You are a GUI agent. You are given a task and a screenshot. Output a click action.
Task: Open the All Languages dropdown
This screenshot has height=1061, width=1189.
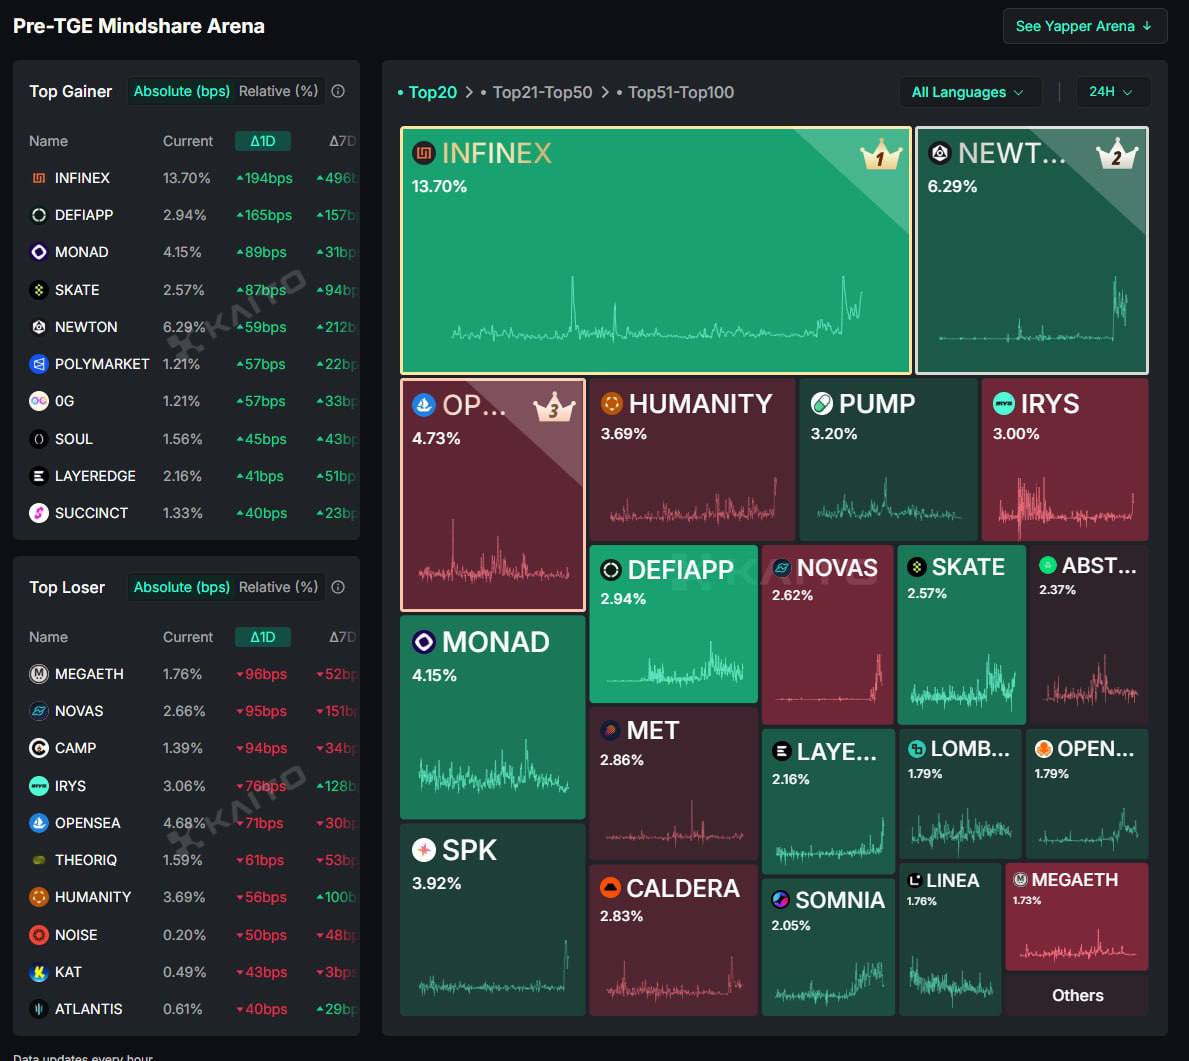point(970,92)
